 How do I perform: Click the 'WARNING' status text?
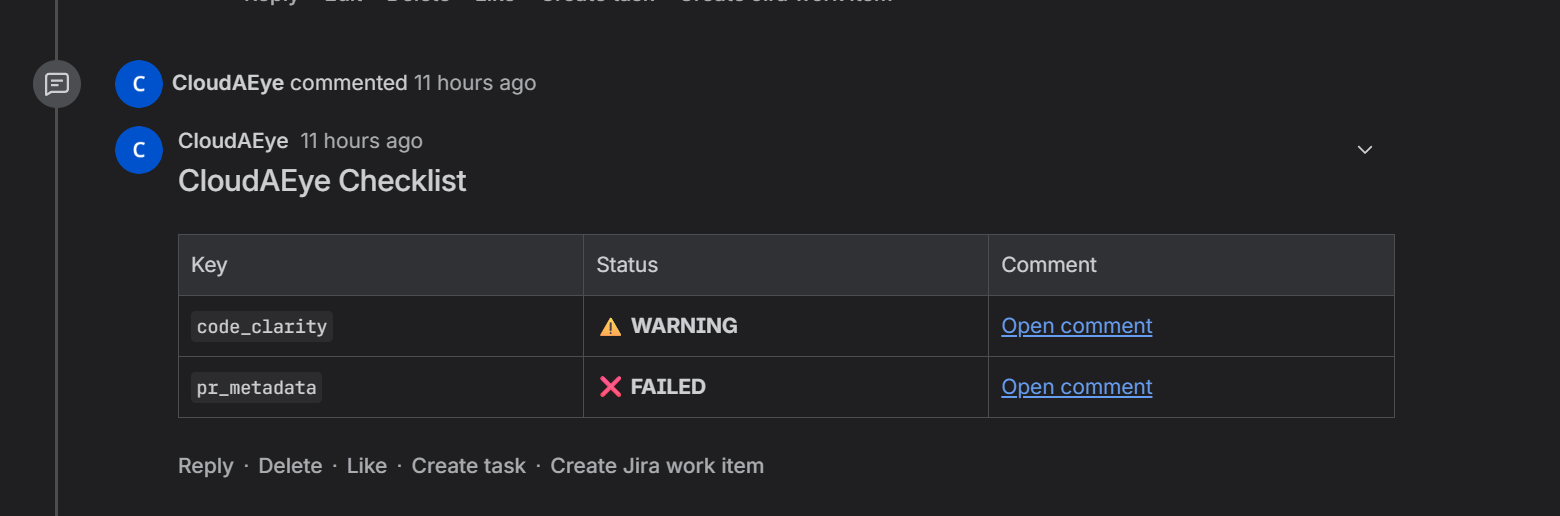point(684,326)
